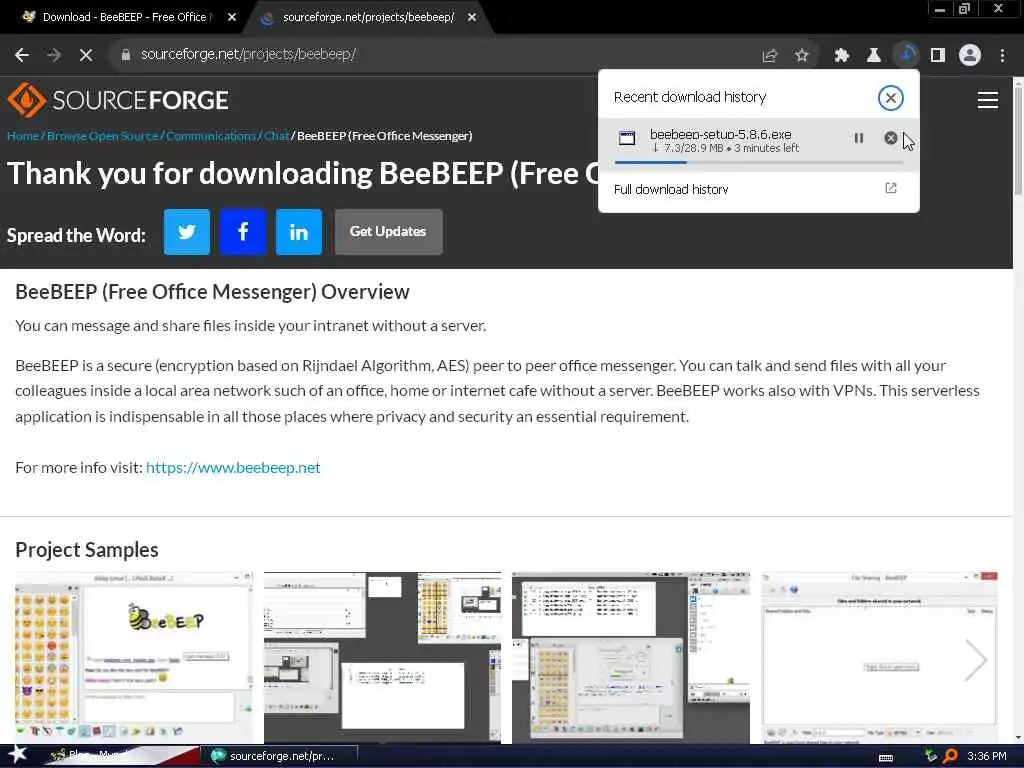Click the sourceforge.net taskbar button
The width and height of the screenshot is (1024, 768).
(x=279, y=756)
